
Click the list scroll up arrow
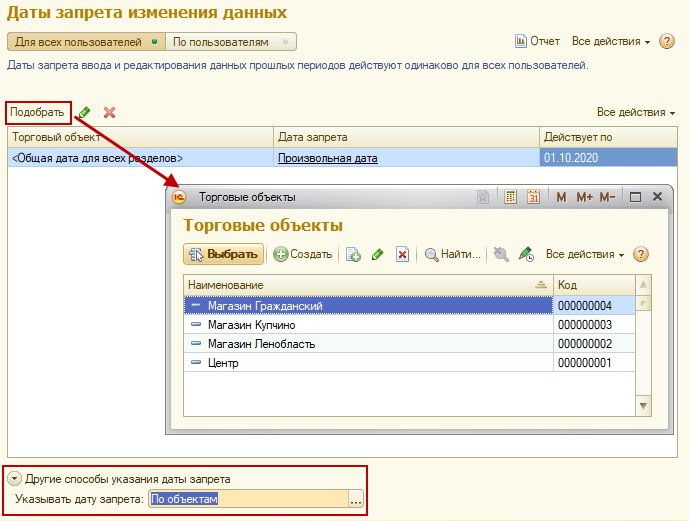pos(643,285)
